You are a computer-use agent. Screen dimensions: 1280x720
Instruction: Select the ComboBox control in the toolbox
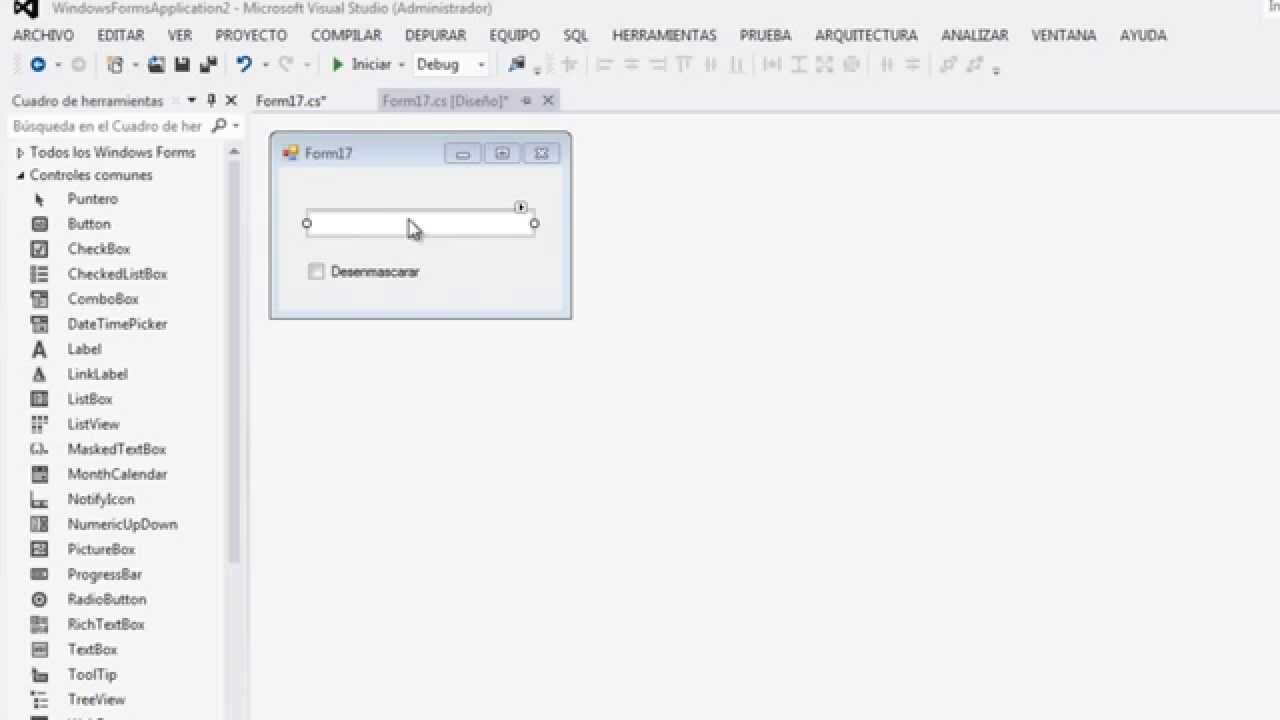[103, 299]
